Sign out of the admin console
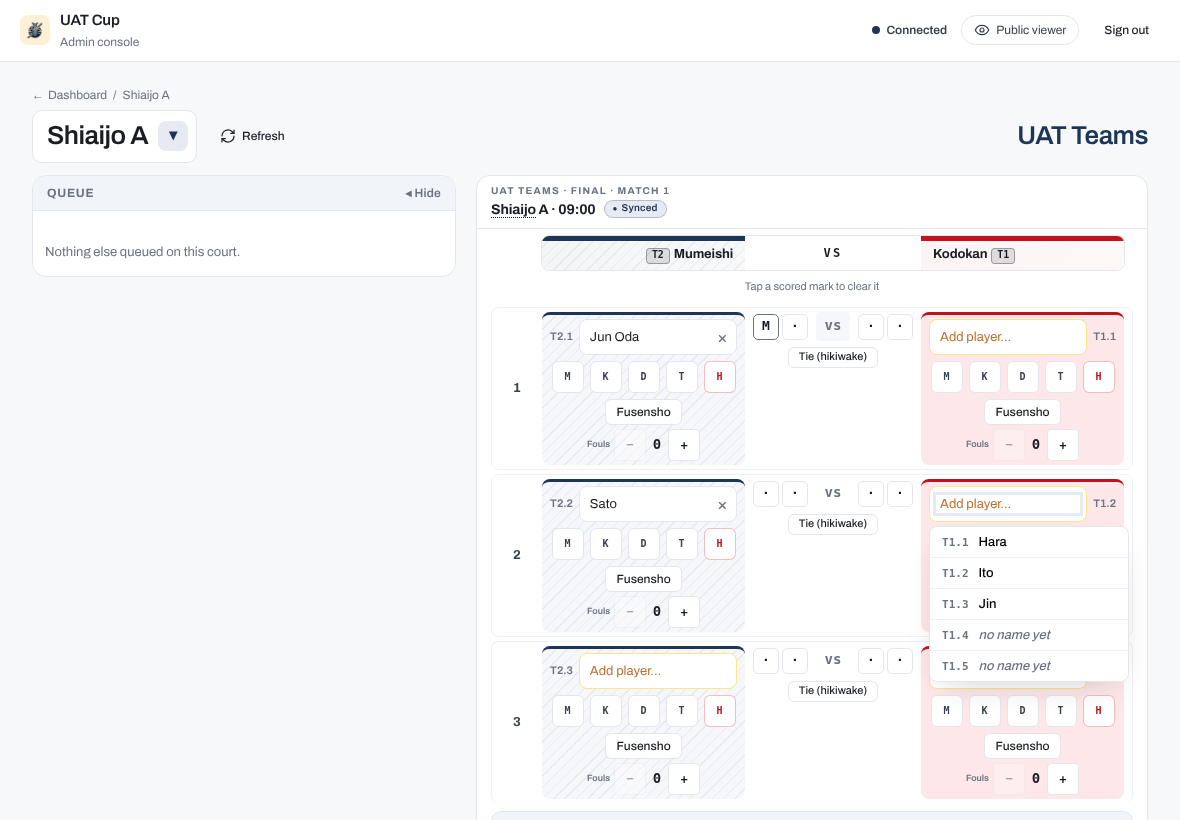Screen dimensions: 1180x820 1126,30
